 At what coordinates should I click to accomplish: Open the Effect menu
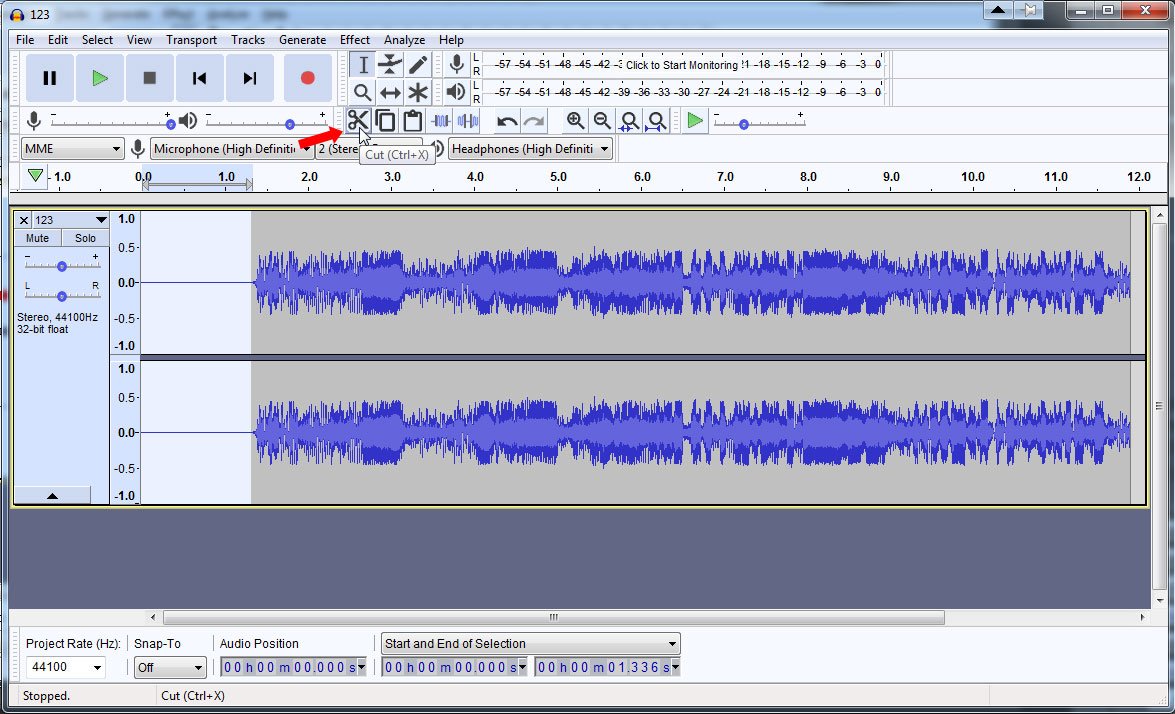354,40
